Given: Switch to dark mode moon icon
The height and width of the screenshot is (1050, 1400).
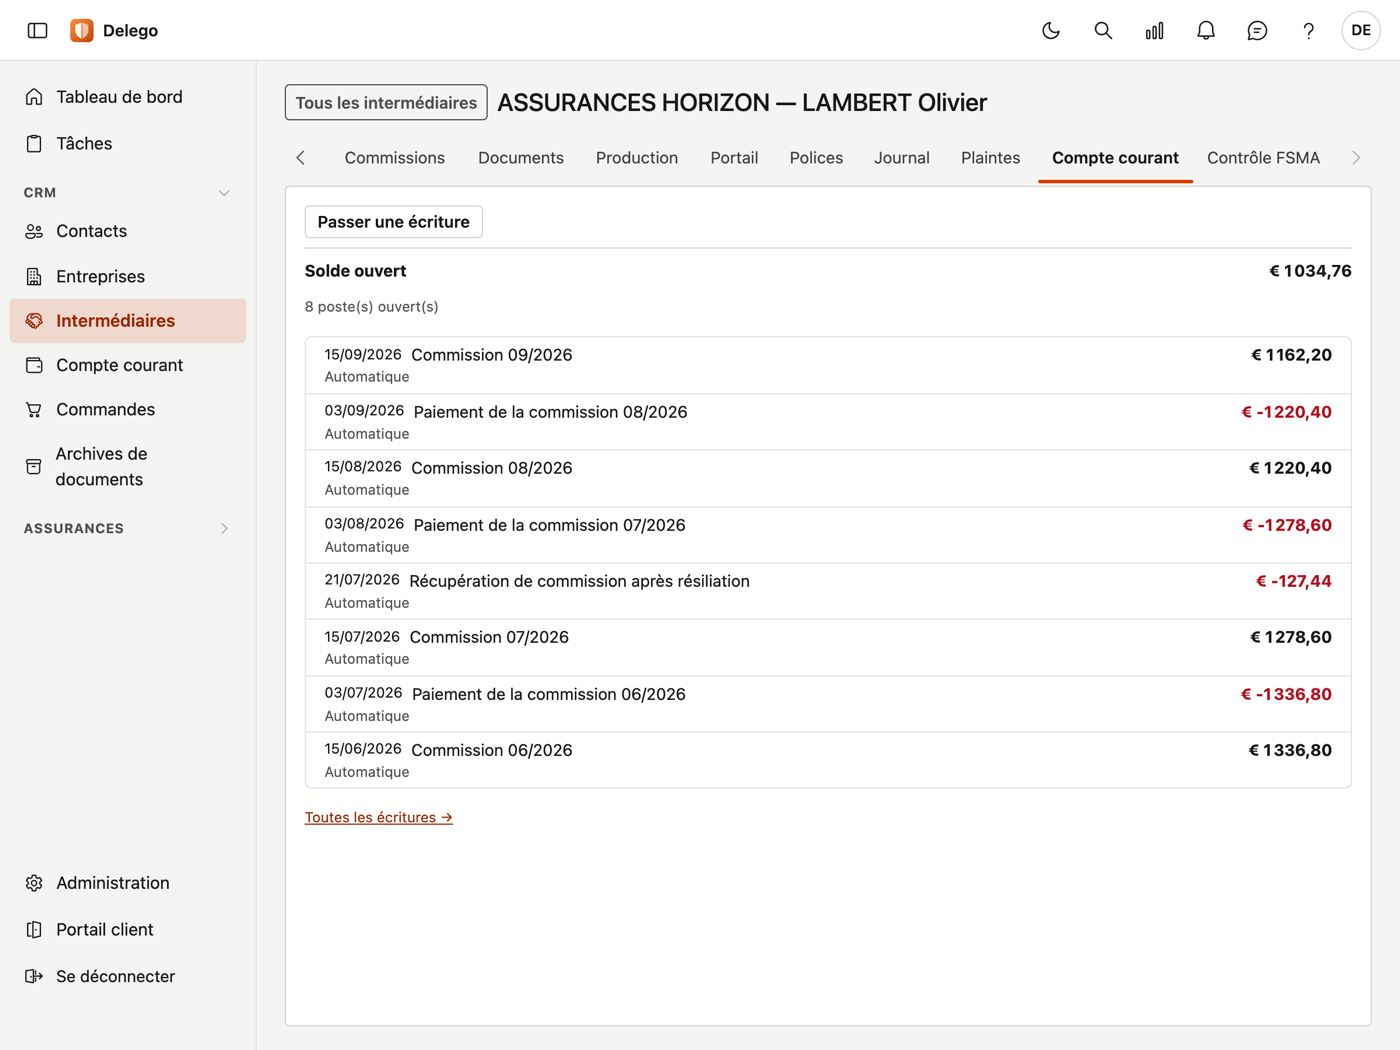Looking at the screenshot, I should click(x=1051, y=30).
